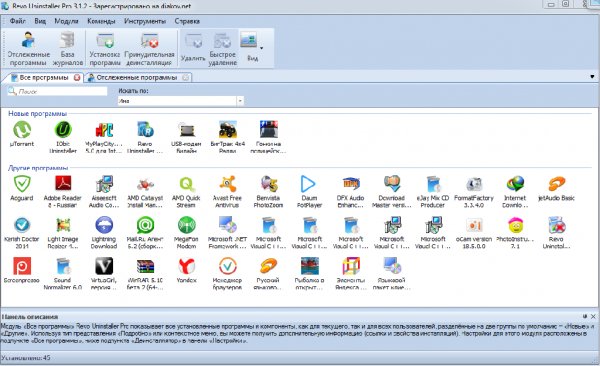The width and height of the screenshot is (600, 366).
Task: Open the Справка menu
Action: 187,21
